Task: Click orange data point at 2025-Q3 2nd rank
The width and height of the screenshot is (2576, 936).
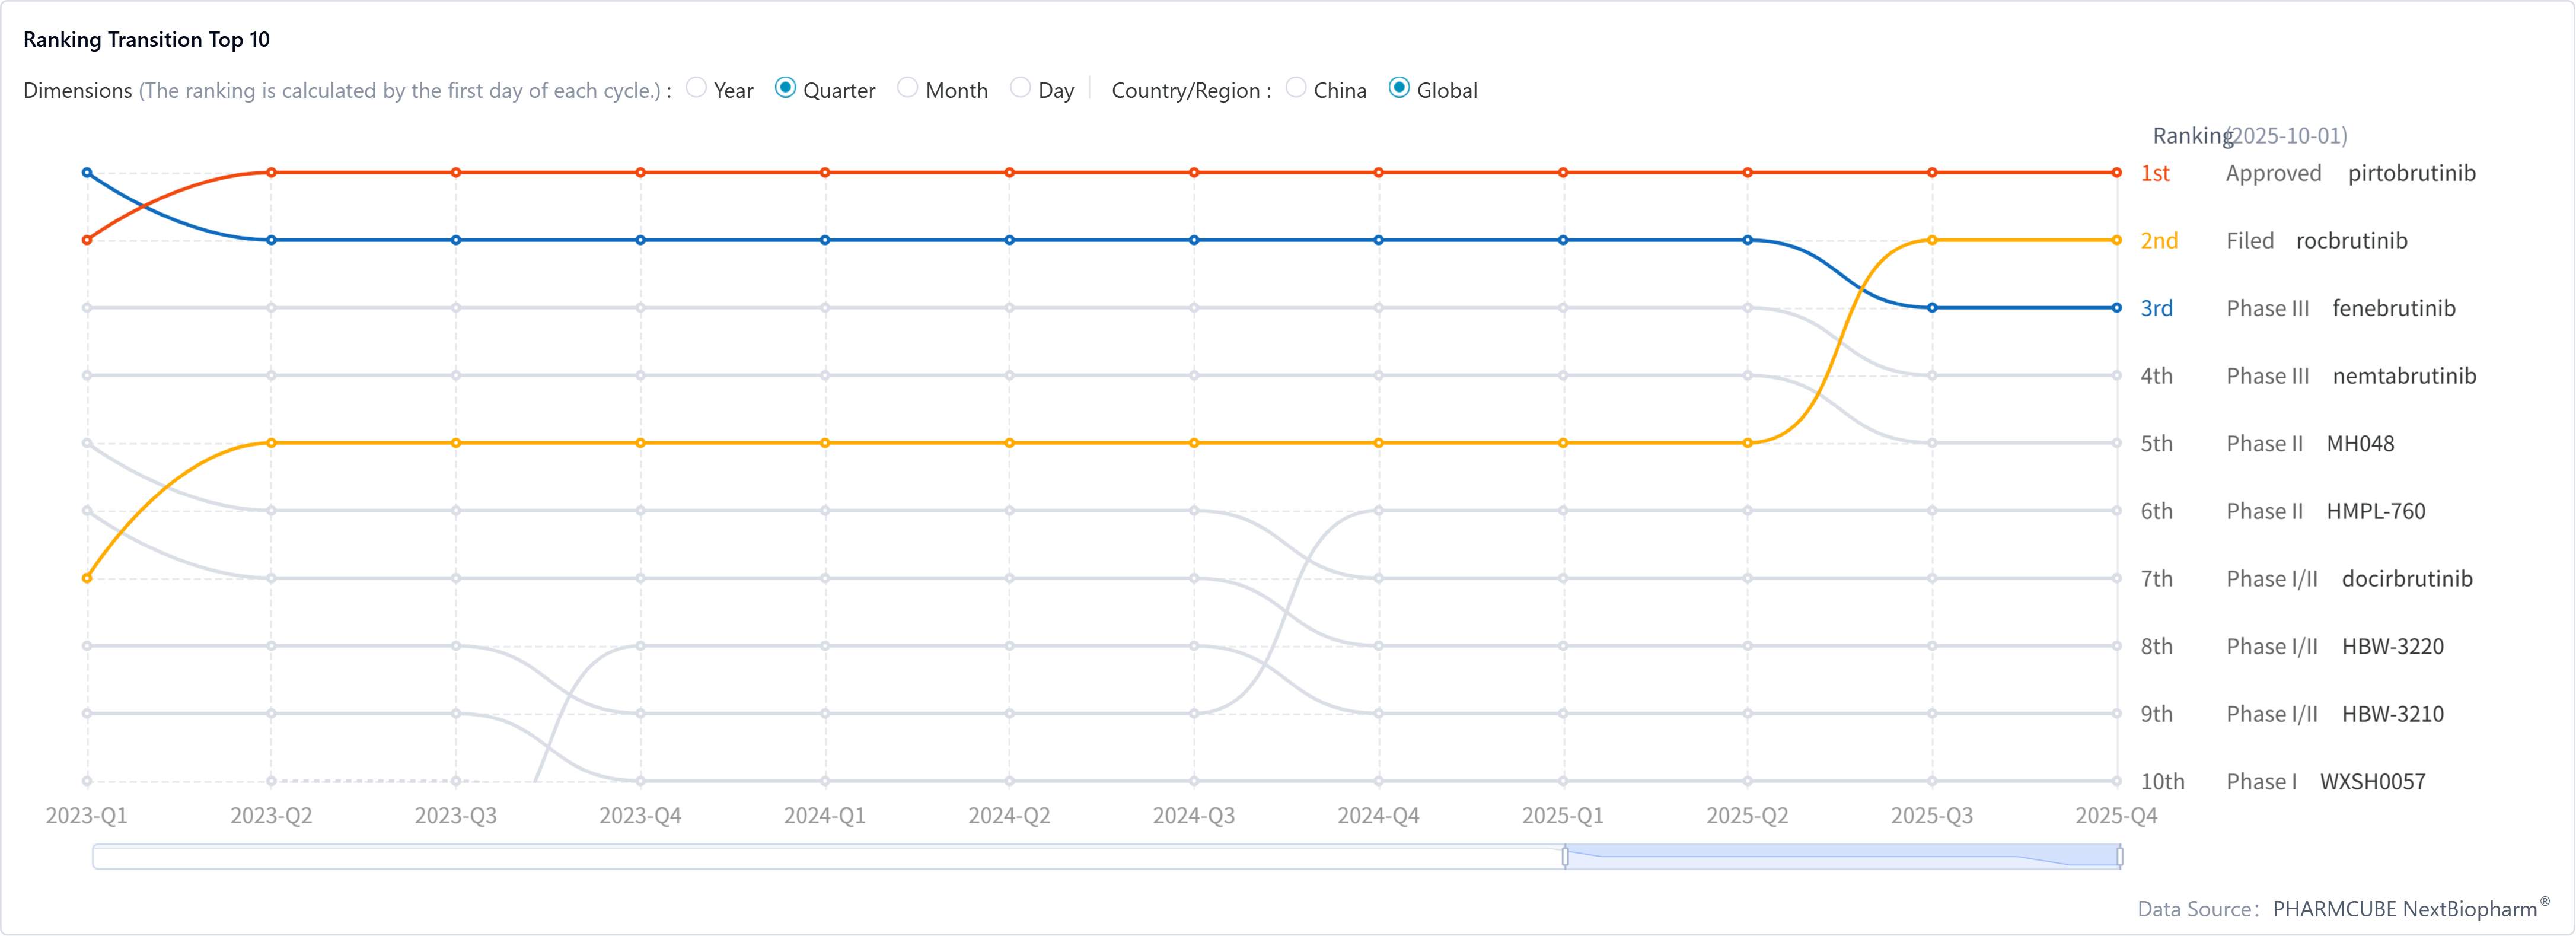Action: pos(1932,240)
